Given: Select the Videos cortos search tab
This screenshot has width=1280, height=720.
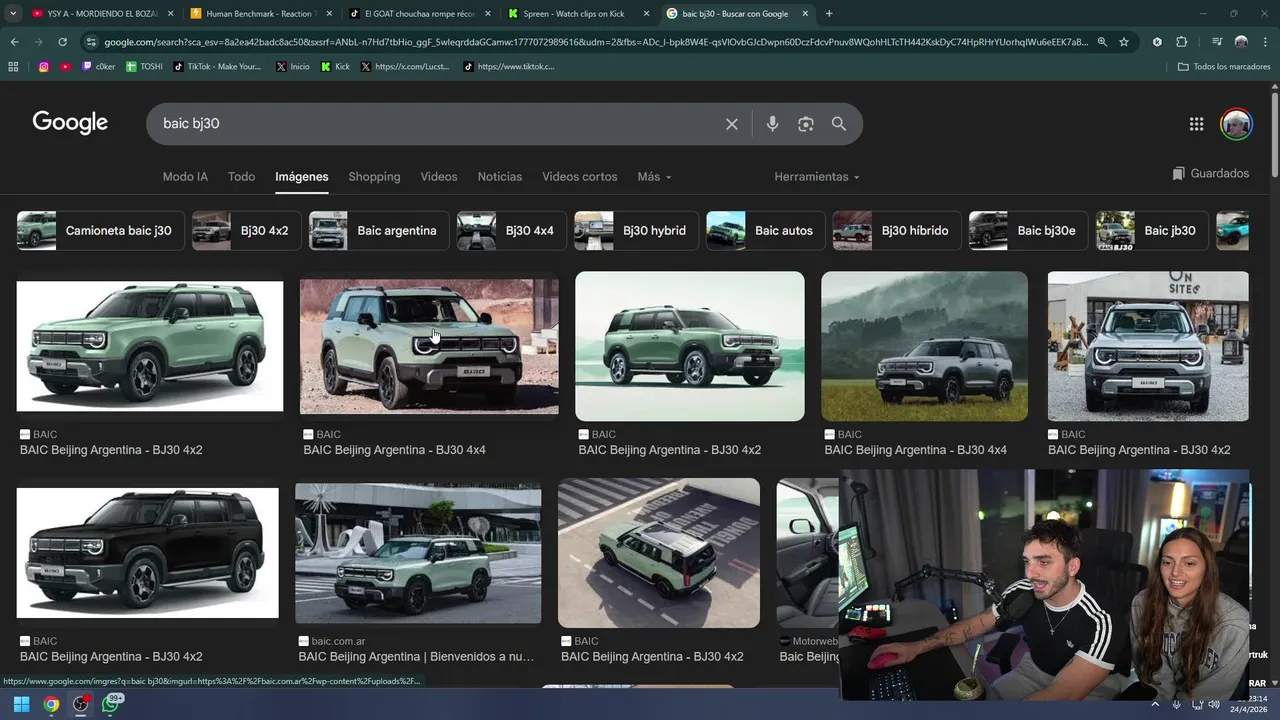Looking at the screenshot, I should click(580, 177).
